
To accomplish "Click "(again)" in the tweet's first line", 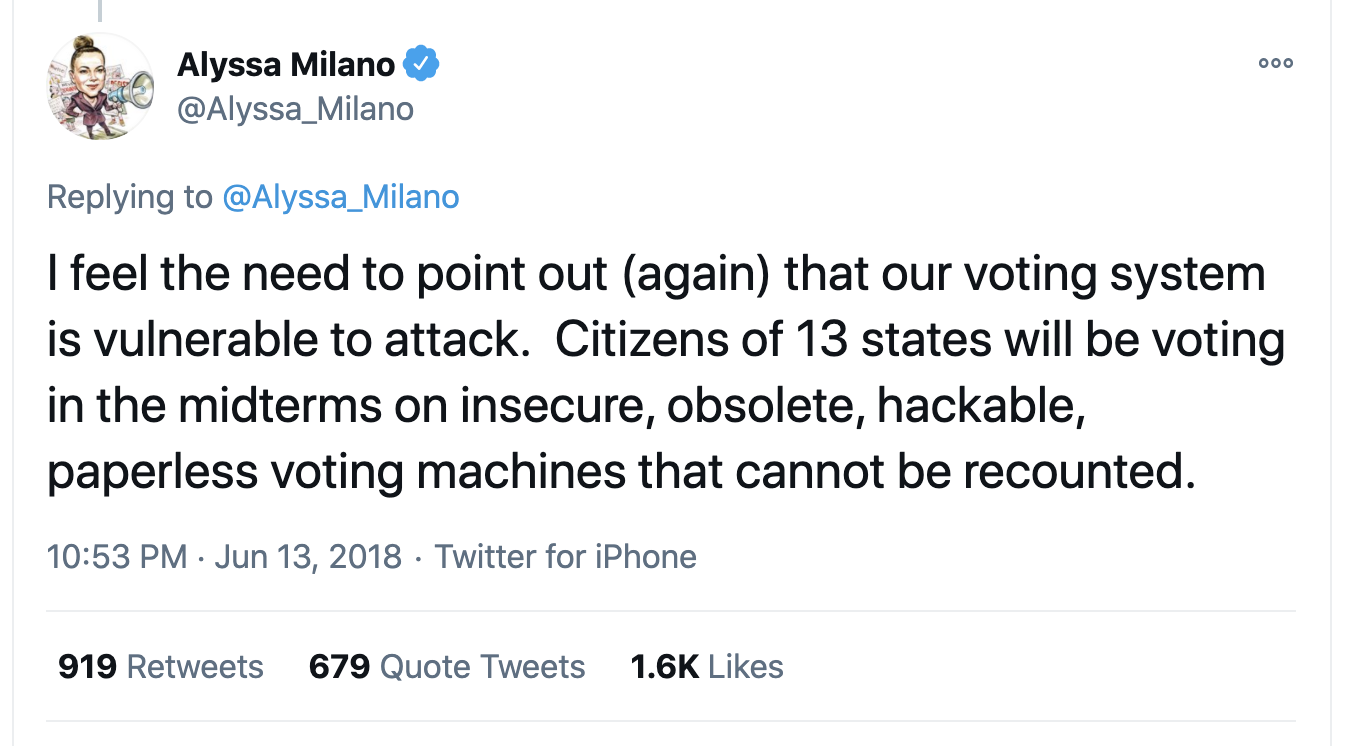I will point(694,275).
